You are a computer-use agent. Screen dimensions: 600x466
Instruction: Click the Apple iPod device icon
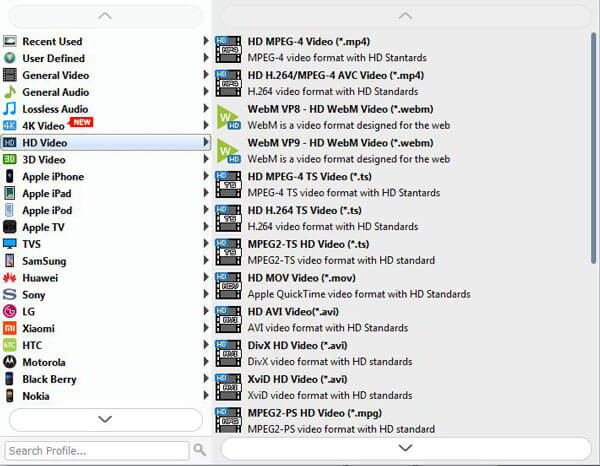pos(10,210)
